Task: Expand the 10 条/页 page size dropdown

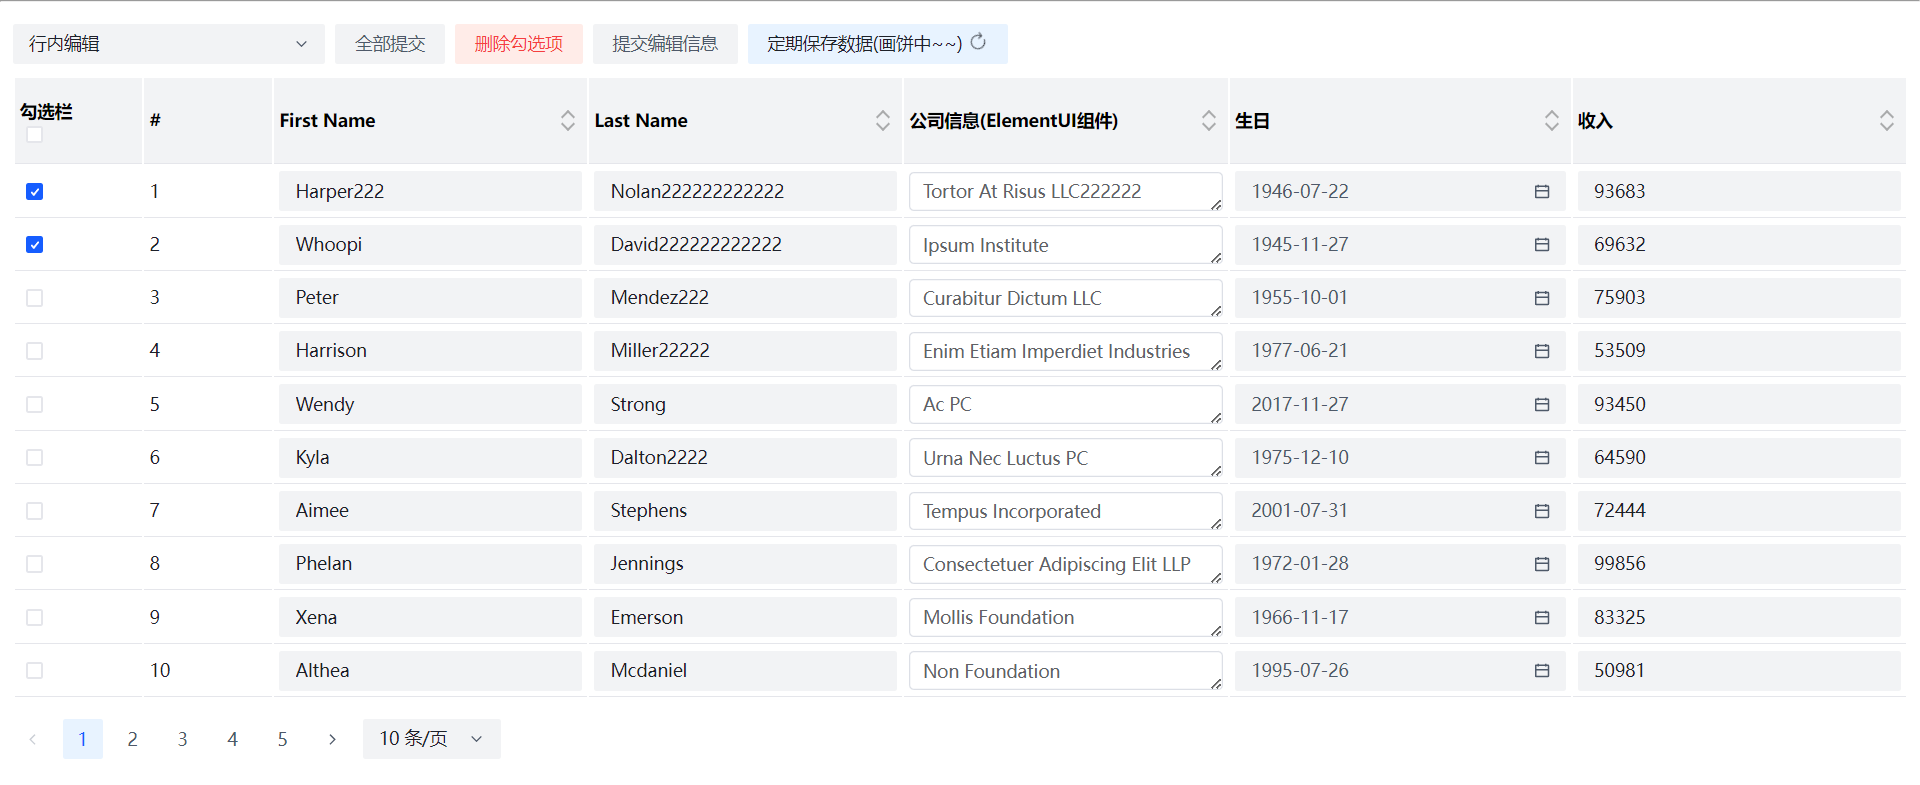Action: 431,739
